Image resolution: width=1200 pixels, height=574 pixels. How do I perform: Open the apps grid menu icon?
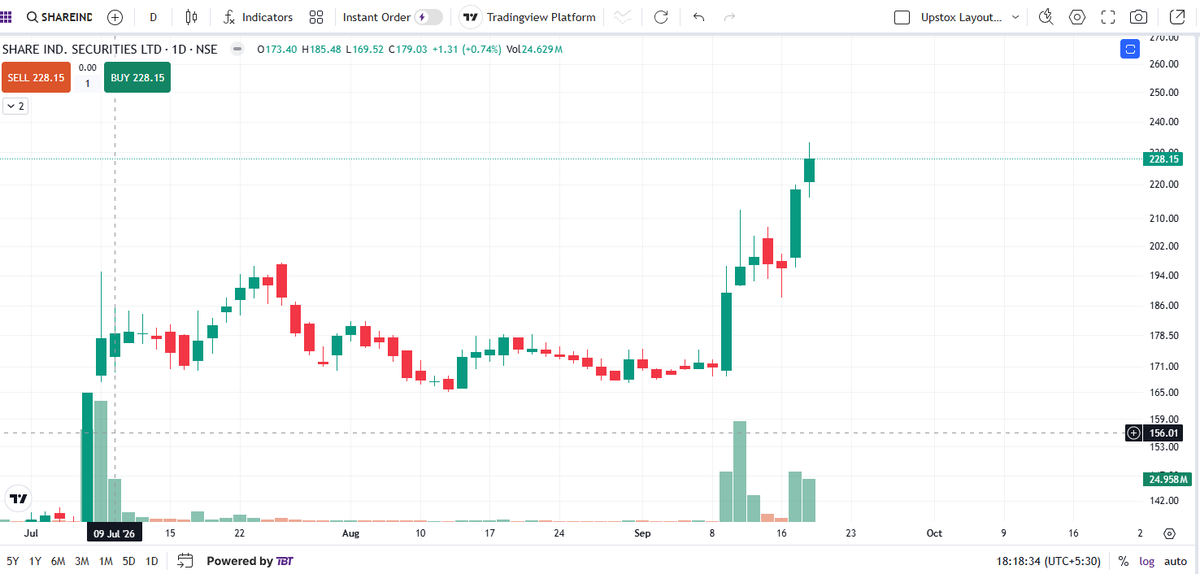click(x=6, y=17)
